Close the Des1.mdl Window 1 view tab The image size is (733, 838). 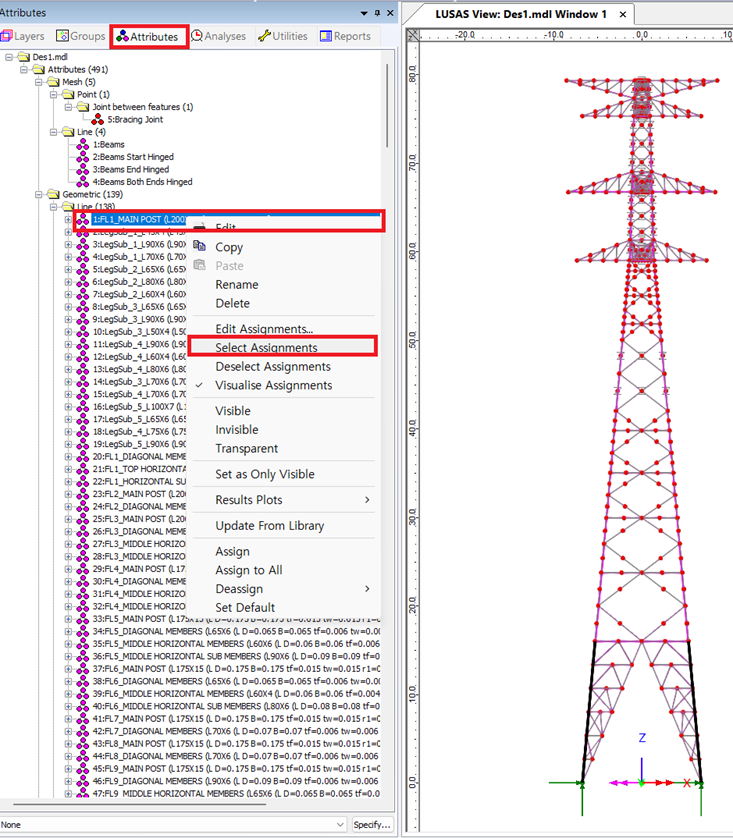(623, 15)
